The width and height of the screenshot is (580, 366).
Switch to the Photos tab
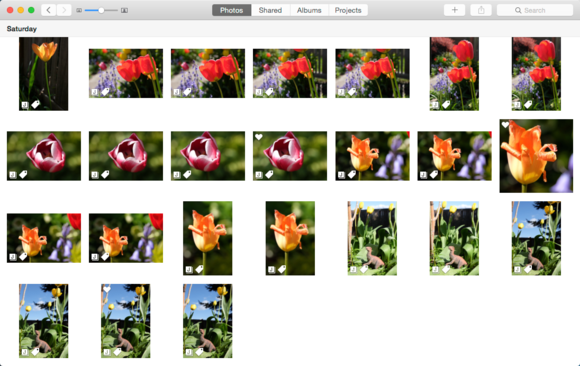(x=232, y=10)
